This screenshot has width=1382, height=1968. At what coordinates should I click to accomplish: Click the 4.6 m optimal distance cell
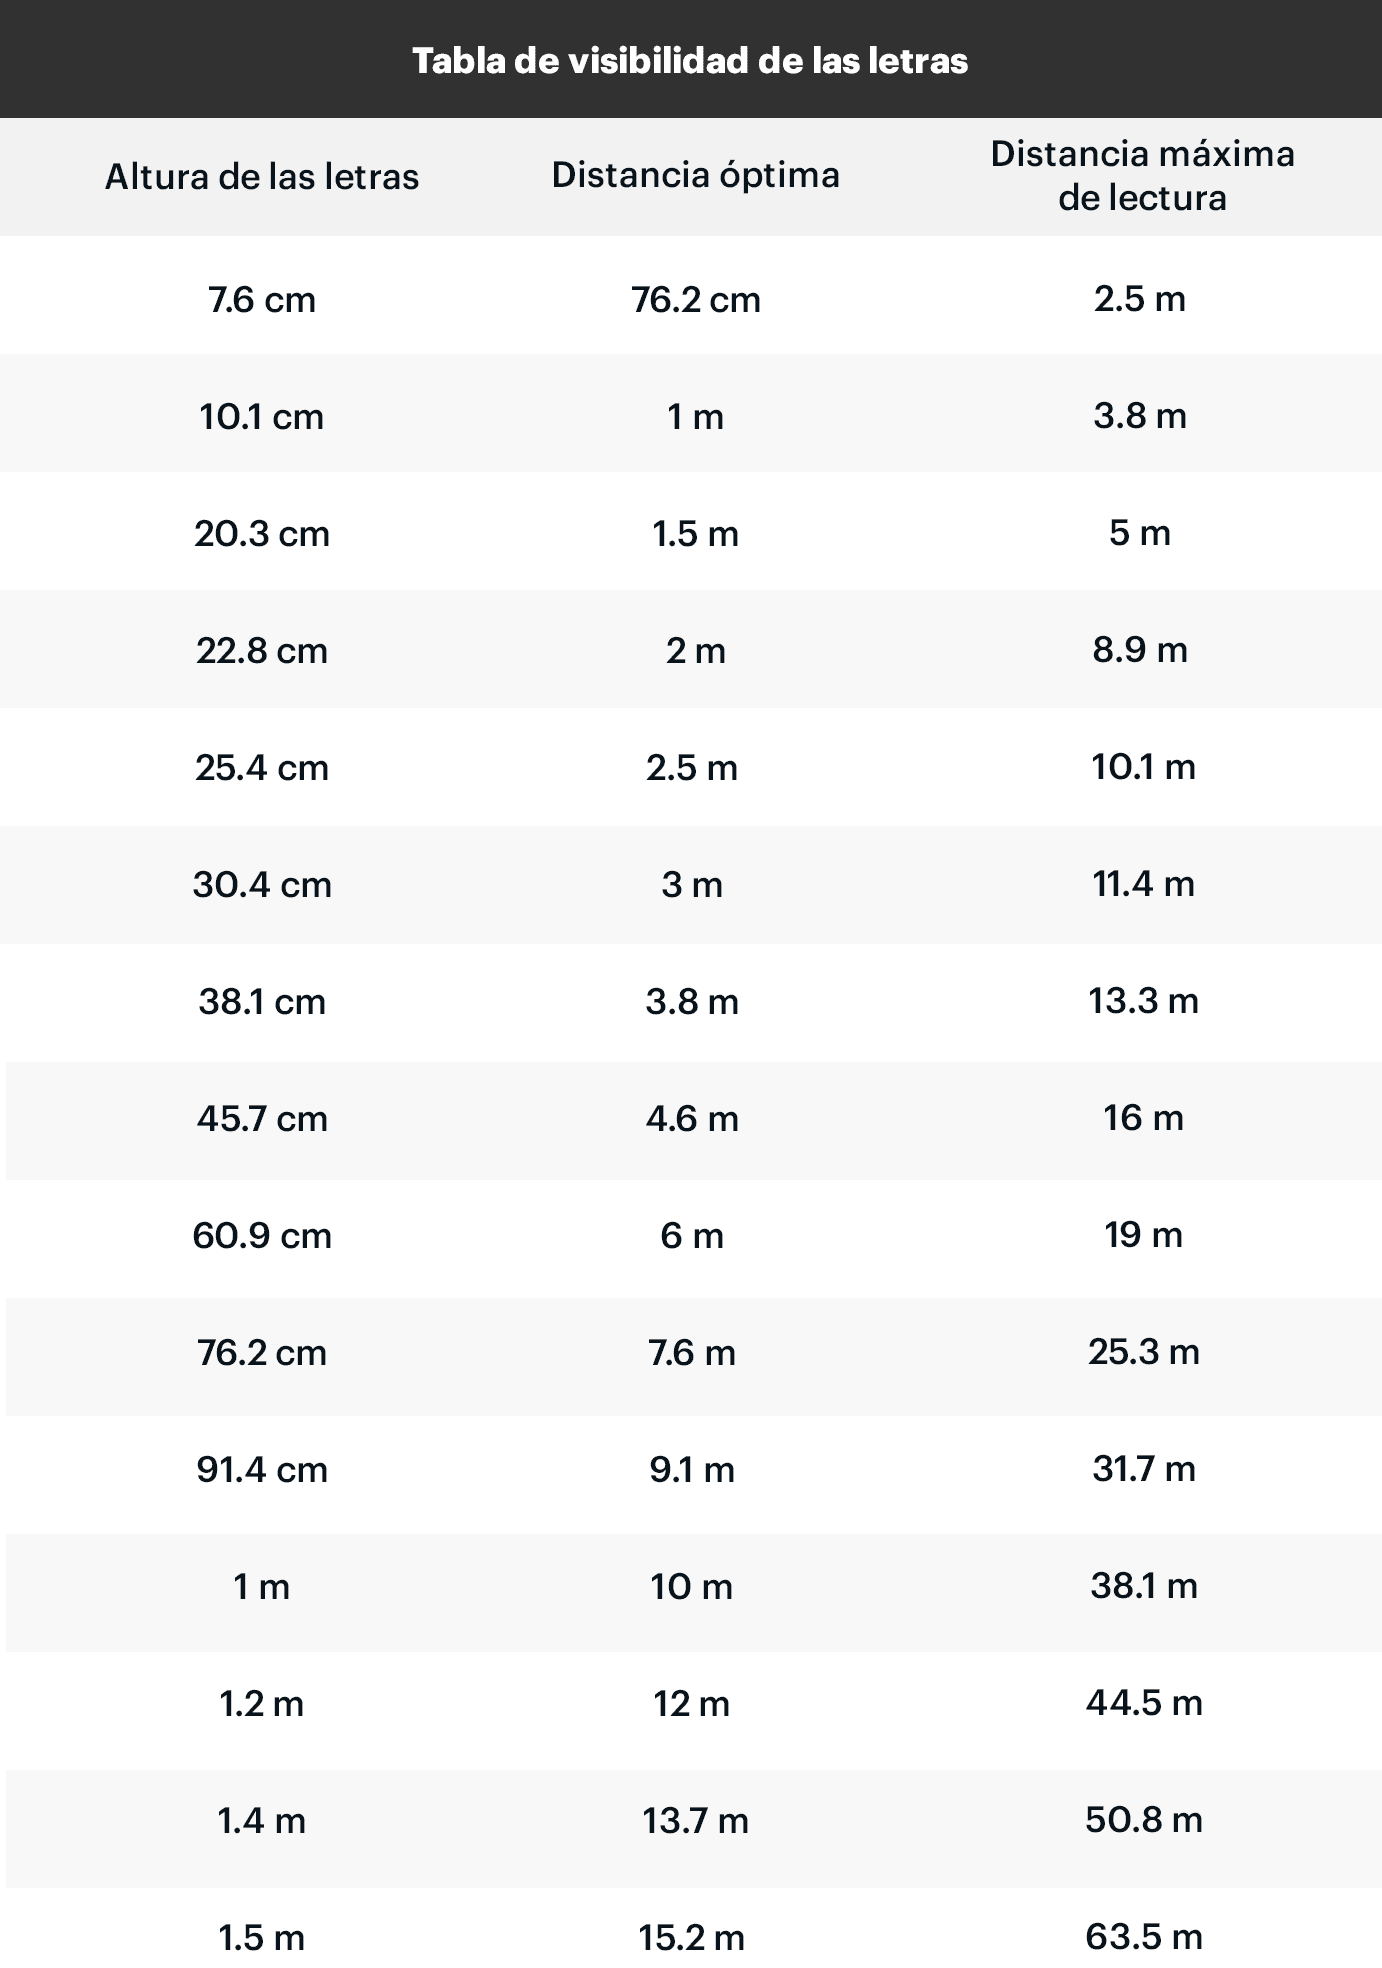692,1119
